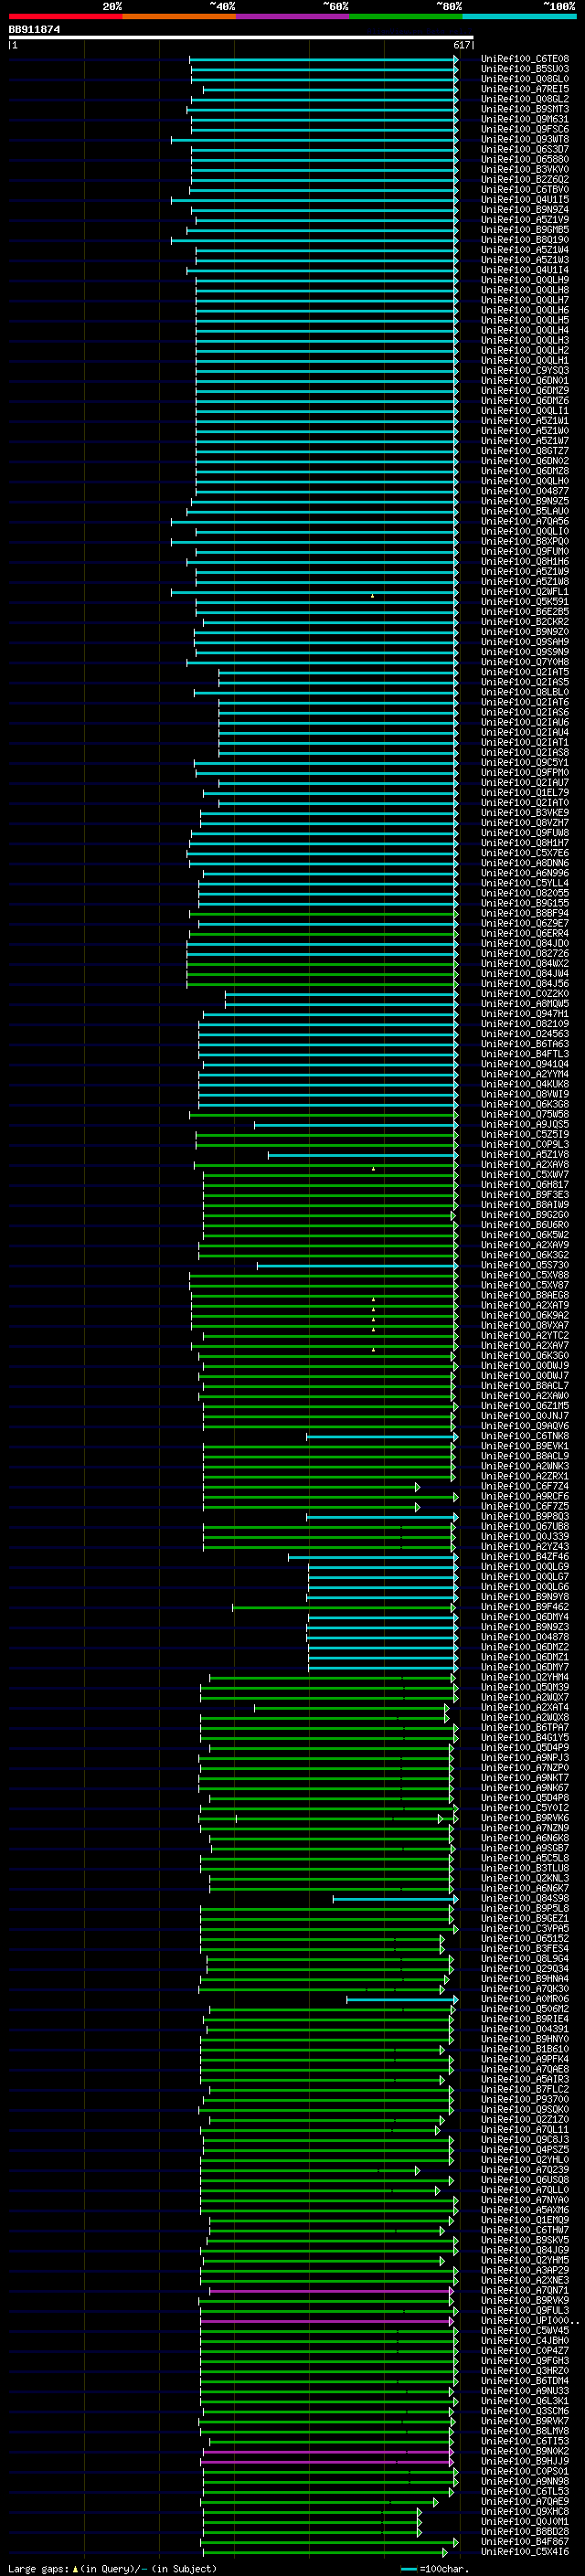Select hit label UniRef100_Q6Z1M5

click(x=525, y=1406)
